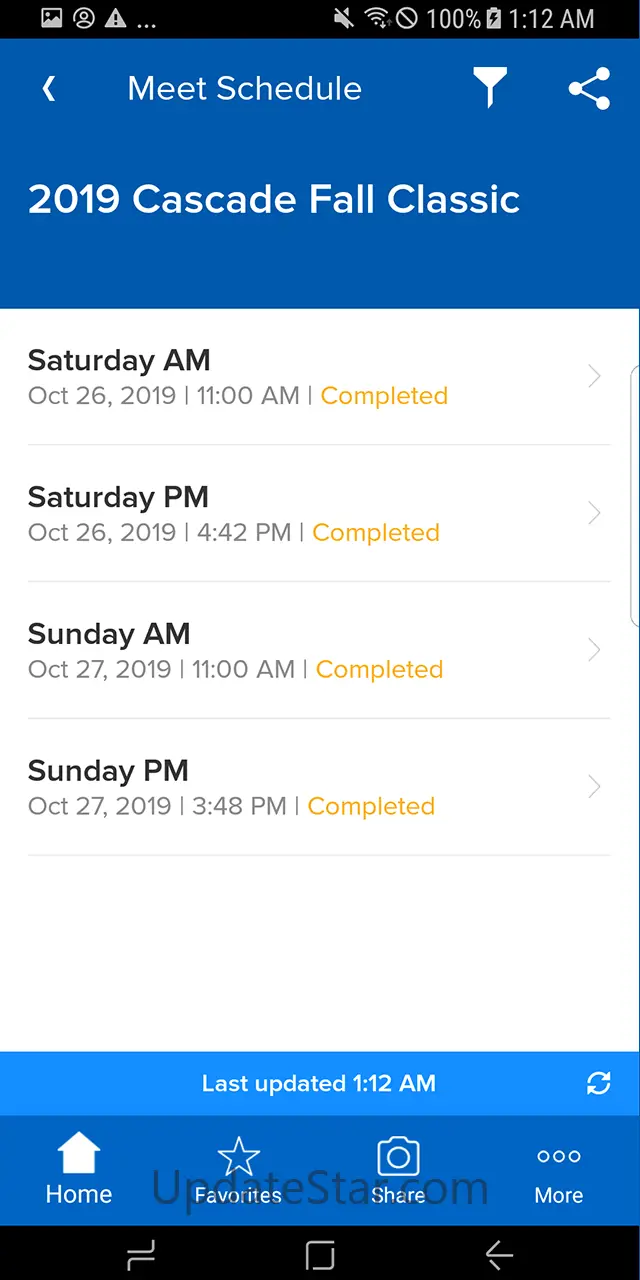The width and height of the screenshot is (640, 1280).
Task: Tap the back arrow in header
Action: tap(48, 89)
